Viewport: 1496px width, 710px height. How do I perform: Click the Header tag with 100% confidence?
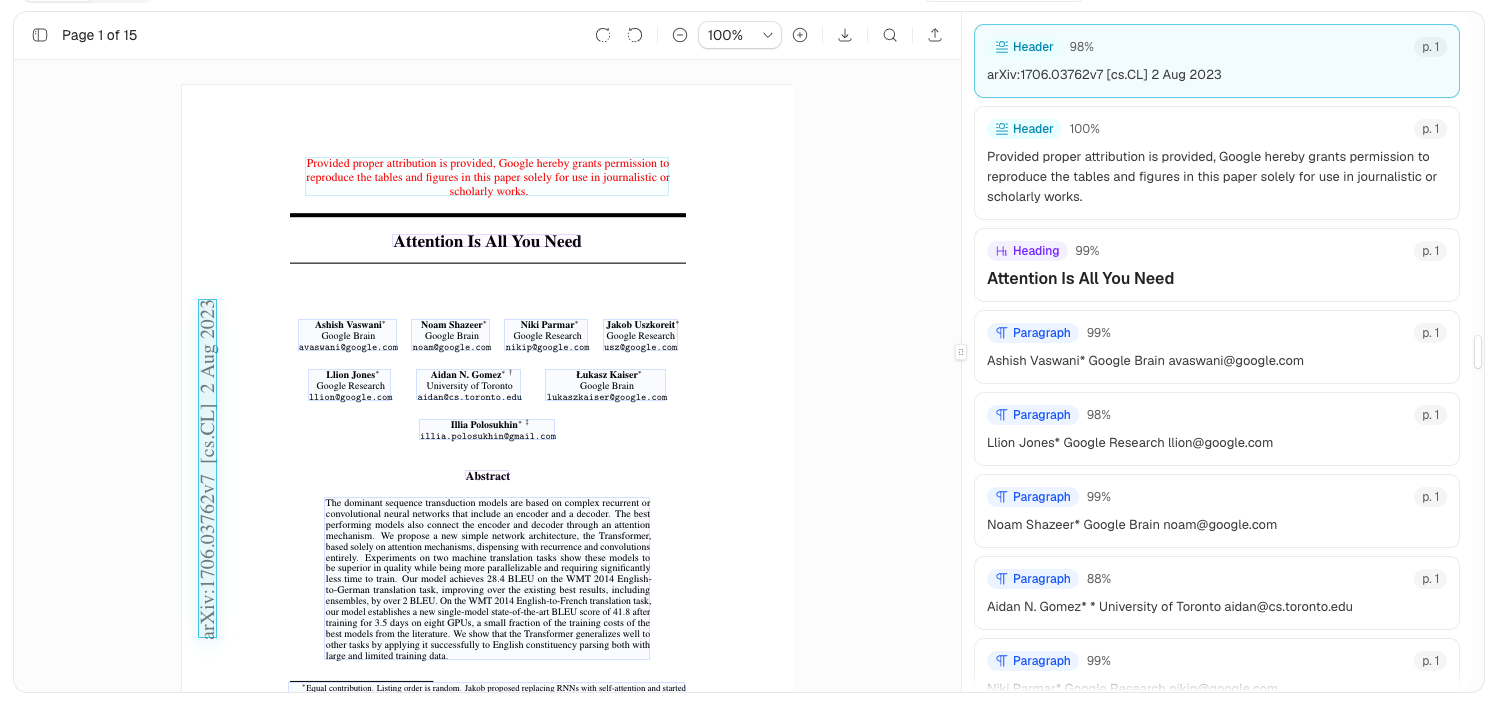coord(1024,129)
